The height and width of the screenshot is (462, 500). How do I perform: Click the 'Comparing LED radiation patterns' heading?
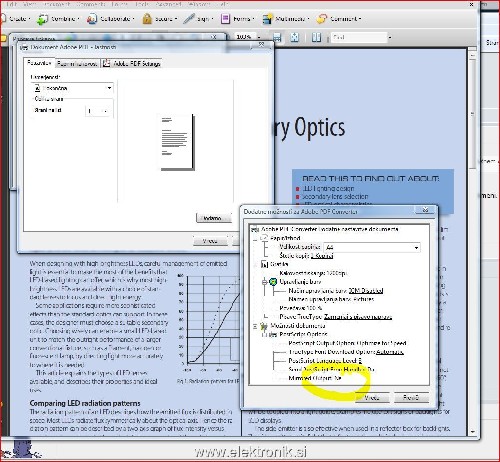85,403
